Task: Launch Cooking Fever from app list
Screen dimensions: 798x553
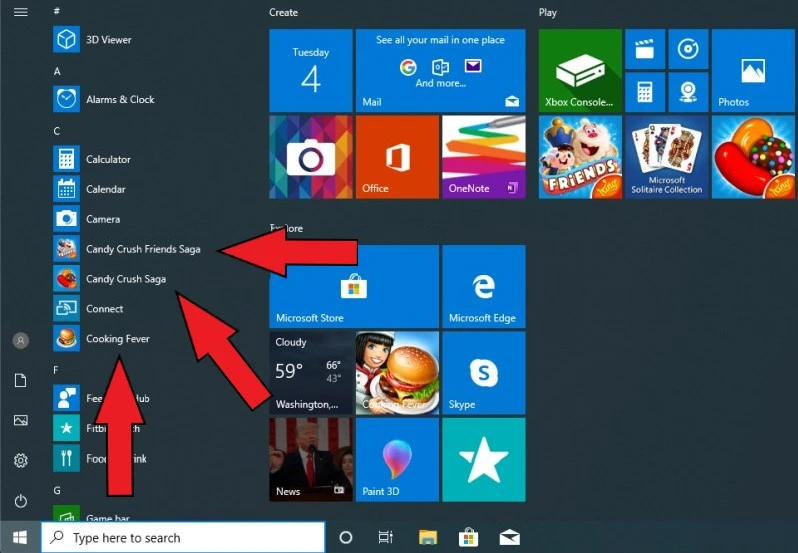Action: 117,339
